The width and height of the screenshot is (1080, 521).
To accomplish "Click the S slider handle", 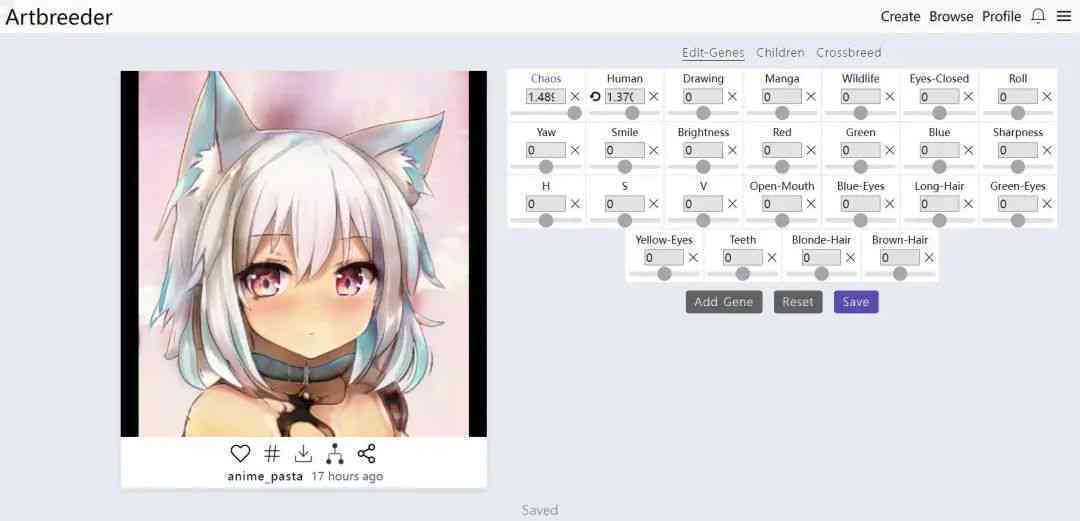I will 625,221.
